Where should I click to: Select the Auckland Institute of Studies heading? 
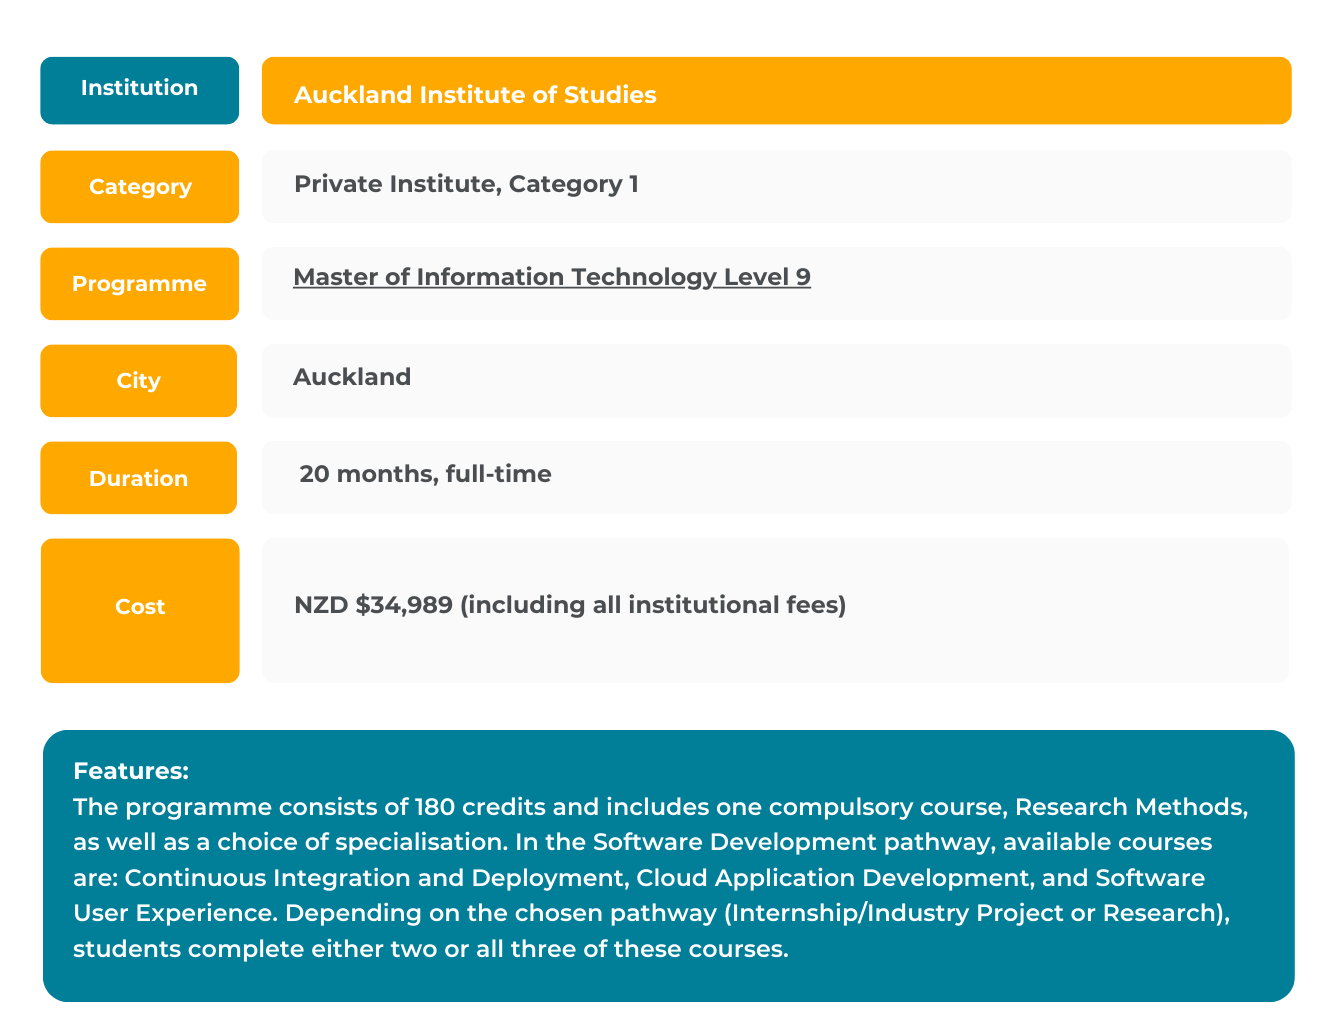(x=475, y=95)
